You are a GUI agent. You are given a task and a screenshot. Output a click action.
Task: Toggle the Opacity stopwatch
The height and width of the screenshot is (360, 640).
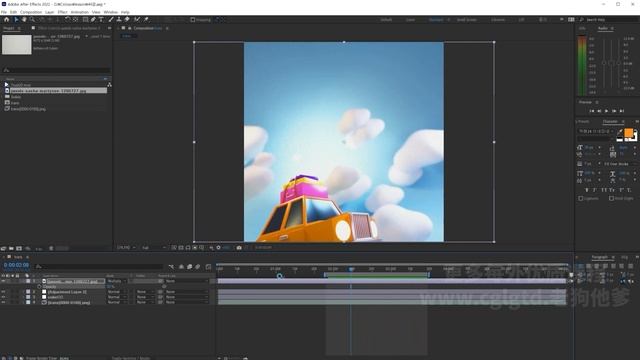pos(40,287)
